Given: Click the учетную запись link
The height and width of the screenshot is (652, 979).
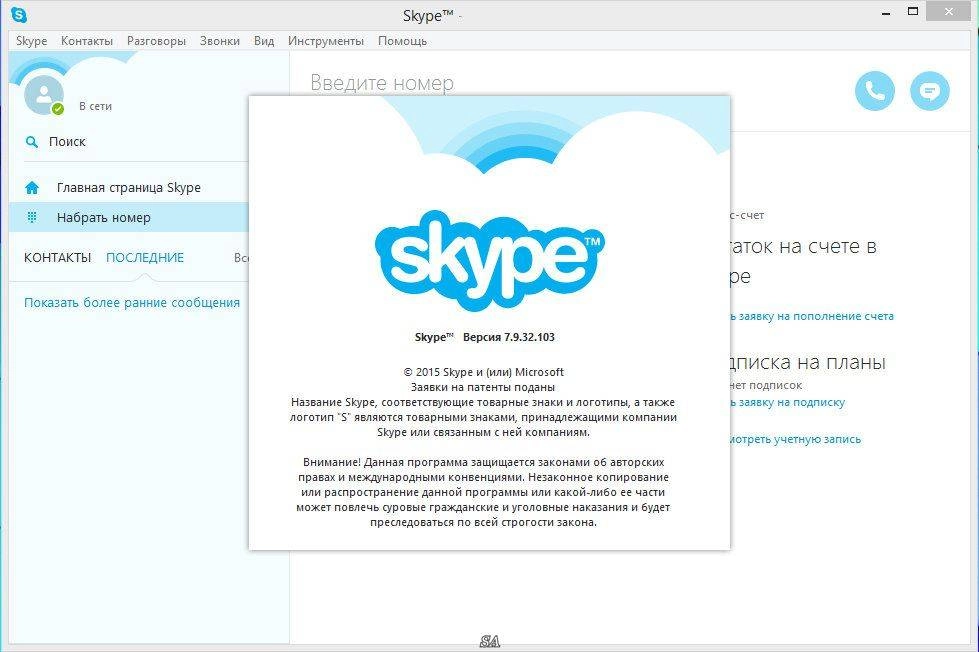Looking at the screenshot, I should (795, 439).
